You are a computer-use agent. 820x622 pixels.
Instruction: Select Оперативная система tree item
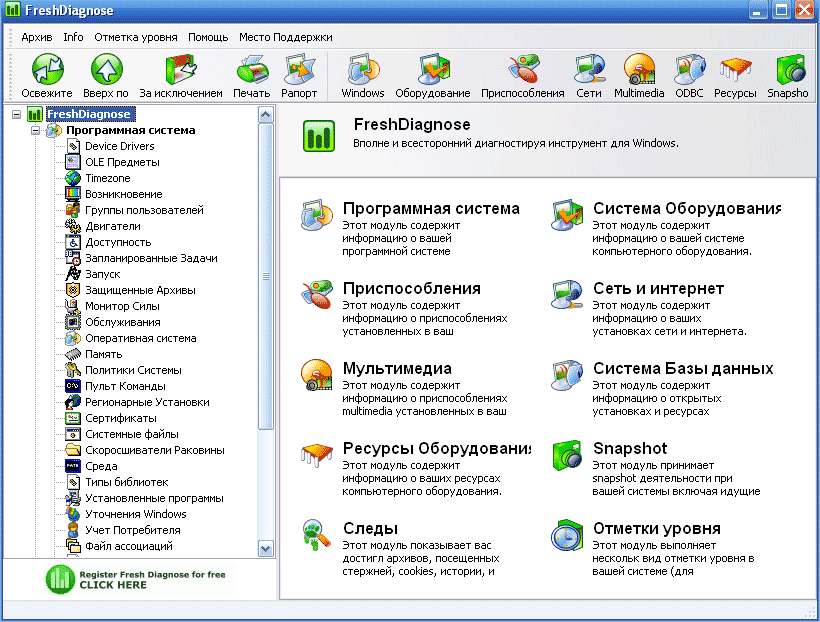coord(141,338)
